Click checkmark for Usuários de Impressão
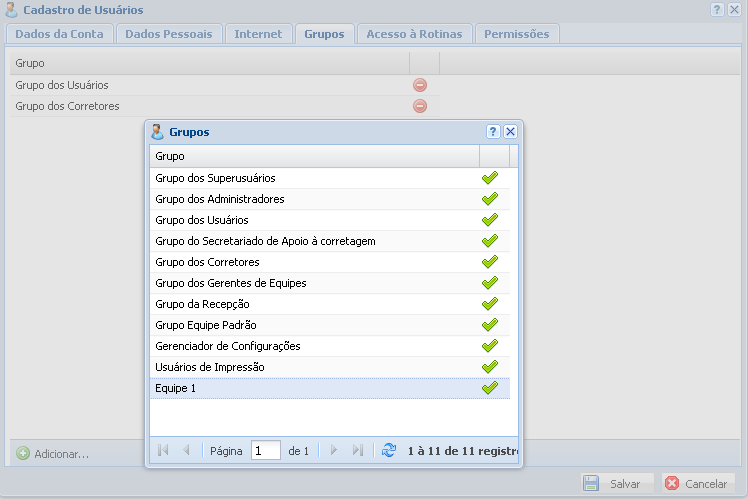Image resolution: width=748 pixels, height=499 pixels. point(490,367)
